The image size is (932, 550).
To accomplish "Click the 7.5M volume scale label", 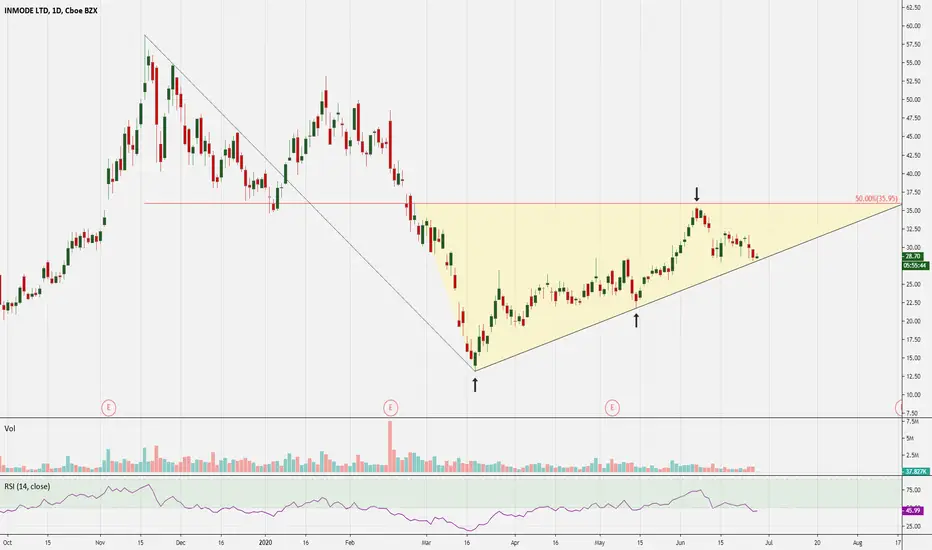I will 912,422.
